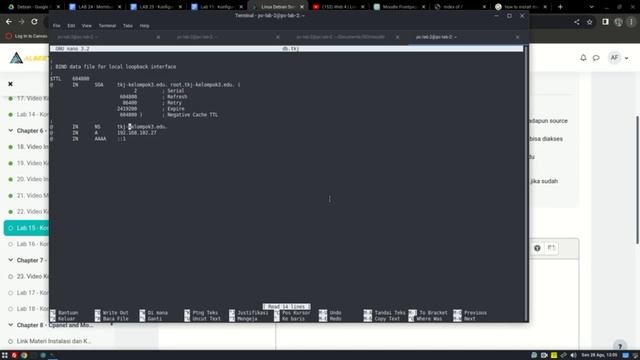Screen dimensions: 640x360
Task: Close the first terminal tab
Action: (x=158, y=37)
